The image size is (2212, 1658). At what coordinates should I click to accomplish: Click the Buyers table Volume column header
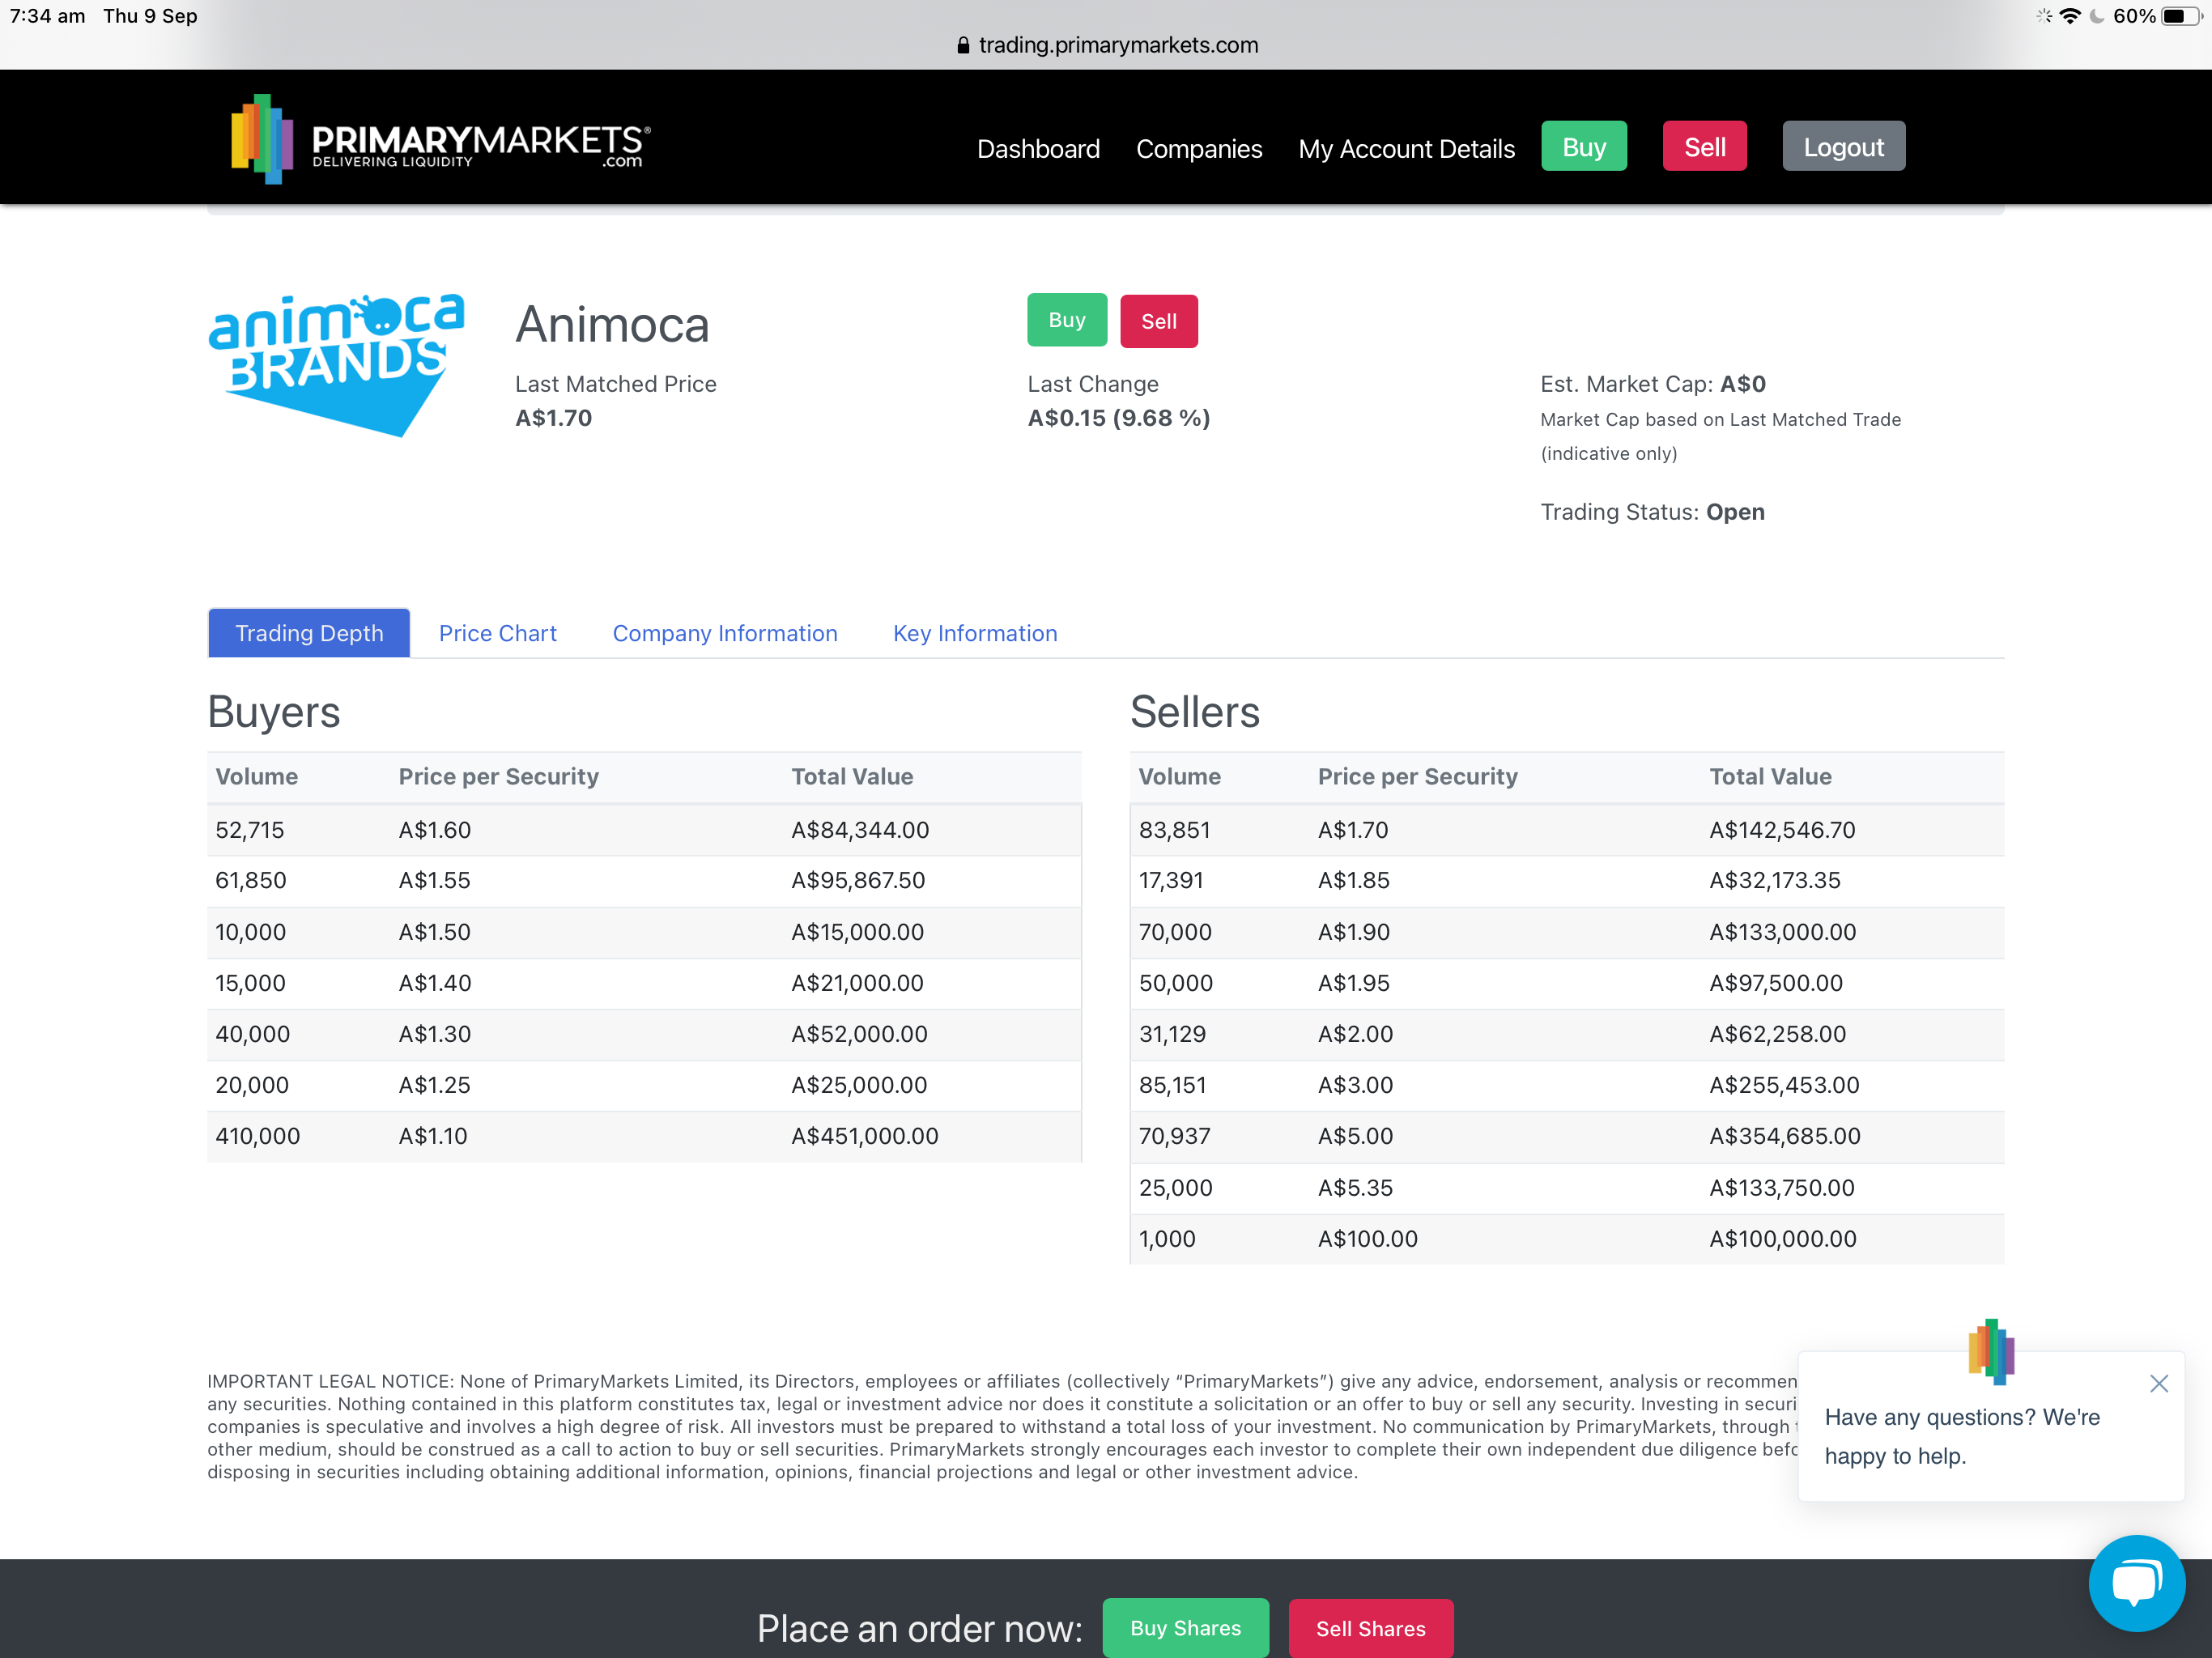(256, 776)
